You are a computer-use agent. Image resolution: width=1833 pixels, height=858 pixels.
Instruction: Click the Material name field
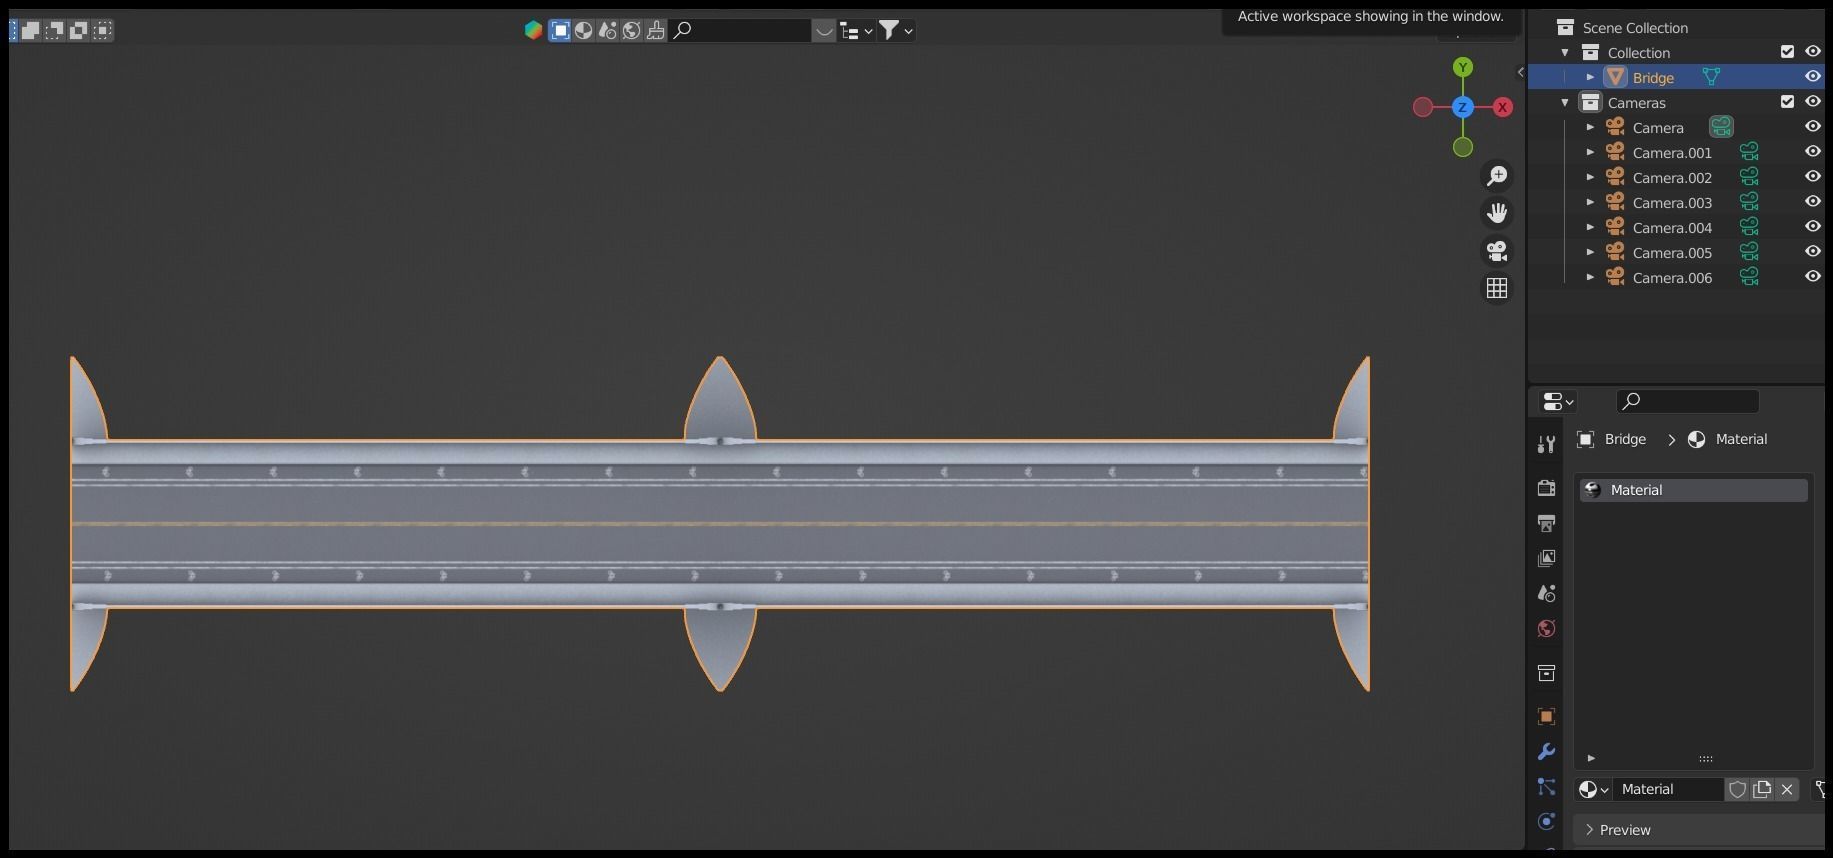(1670, 789)
